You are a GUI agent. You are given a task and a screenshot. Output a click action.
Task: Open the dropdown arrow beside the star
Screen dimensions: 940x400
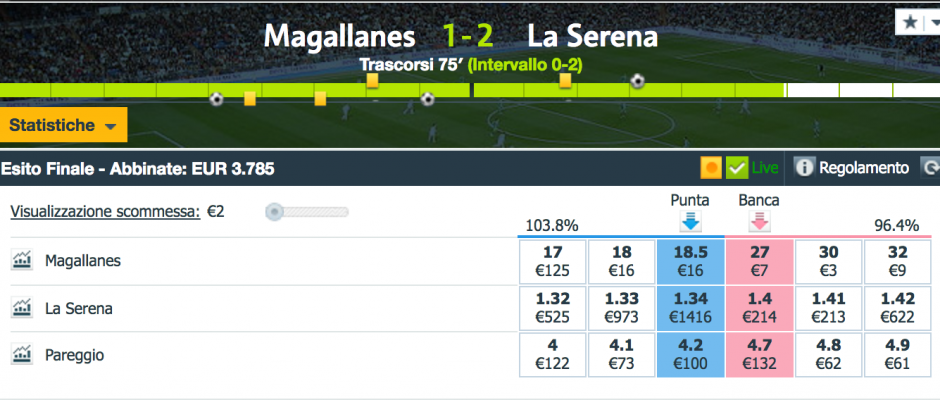tap(934, 22)
